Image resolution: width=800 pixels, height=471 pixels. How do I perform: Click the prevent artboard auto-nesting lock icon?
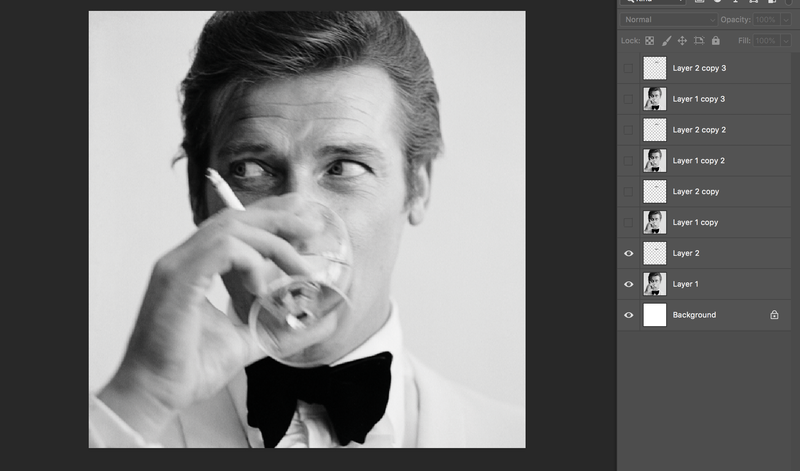pyautogui.click(x=699, y=41)
